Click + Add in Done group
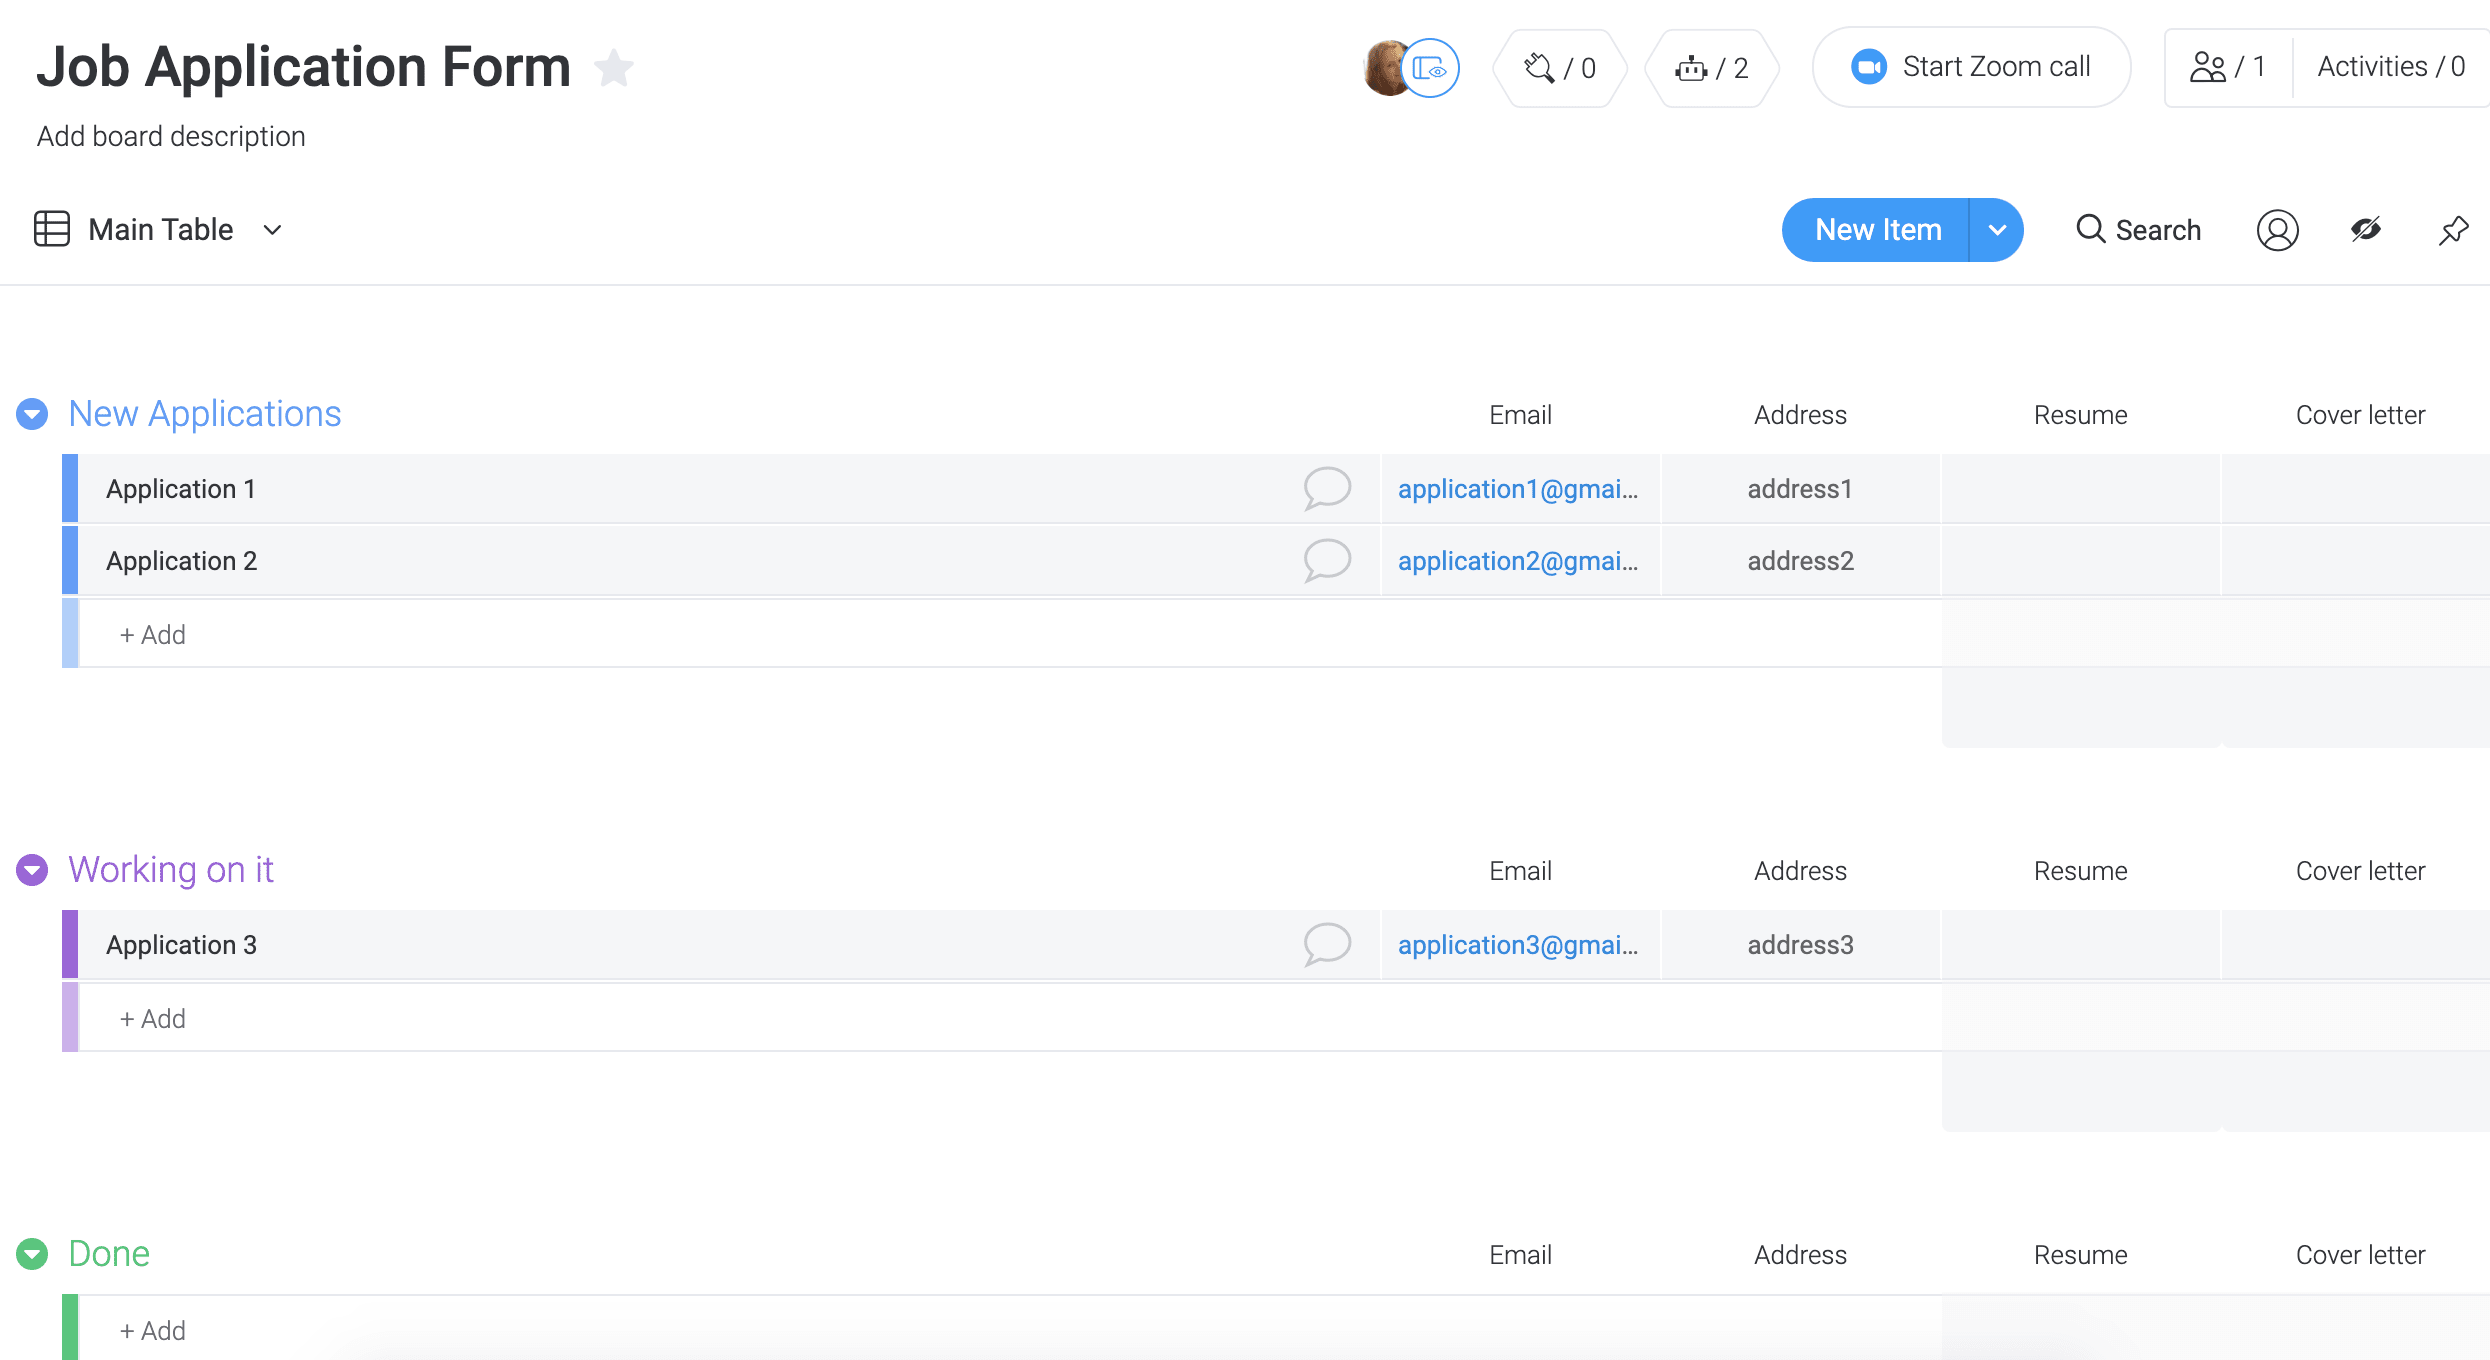This screenshot has width=2490, height=1360. click(152, 1331)
